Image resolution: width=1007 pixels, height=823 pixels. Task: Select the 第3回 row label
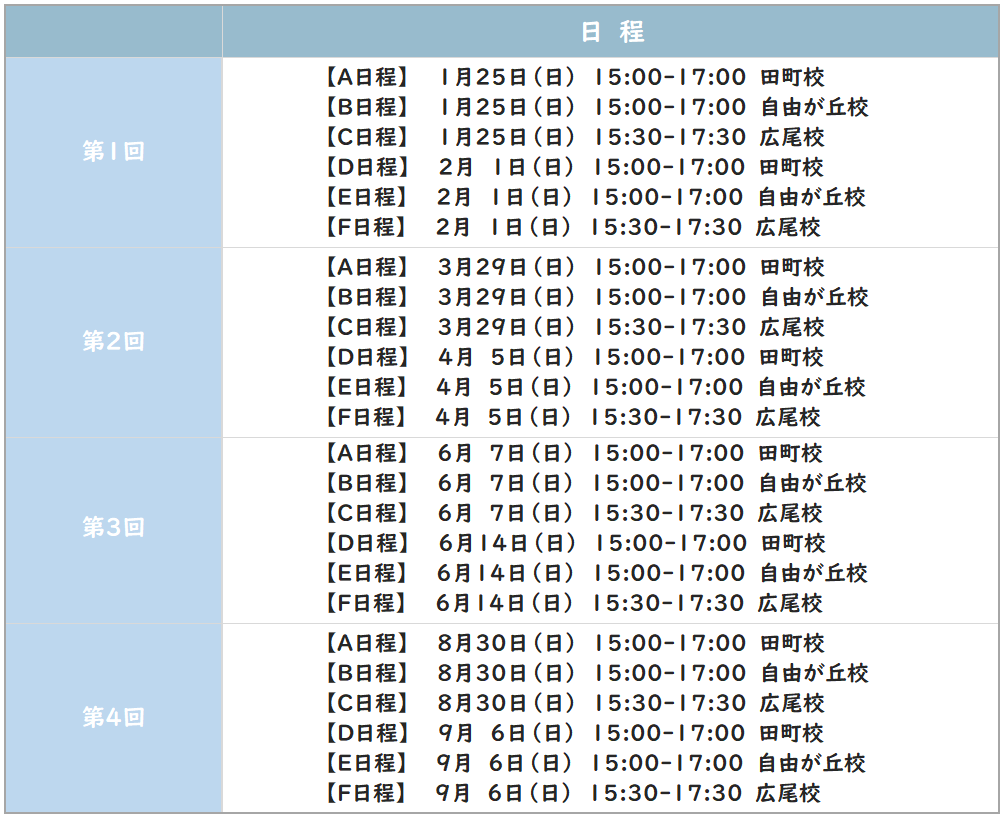pos(114,528)
